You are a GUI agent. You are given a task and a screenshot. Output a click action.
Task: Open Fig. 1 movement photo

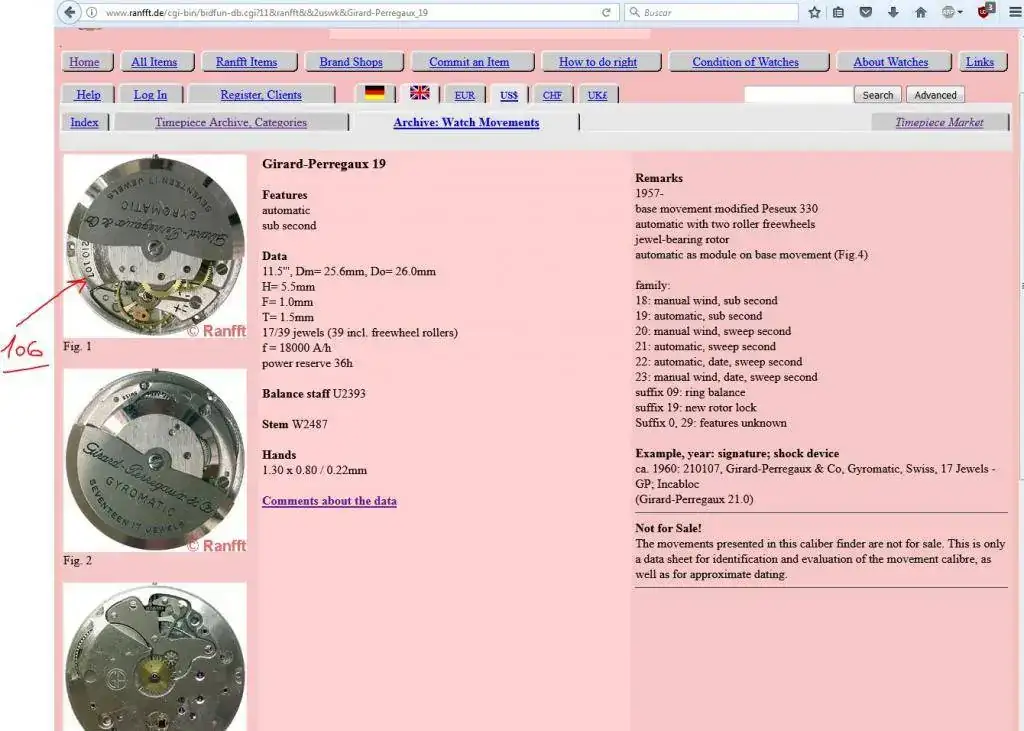click(155, 246)
